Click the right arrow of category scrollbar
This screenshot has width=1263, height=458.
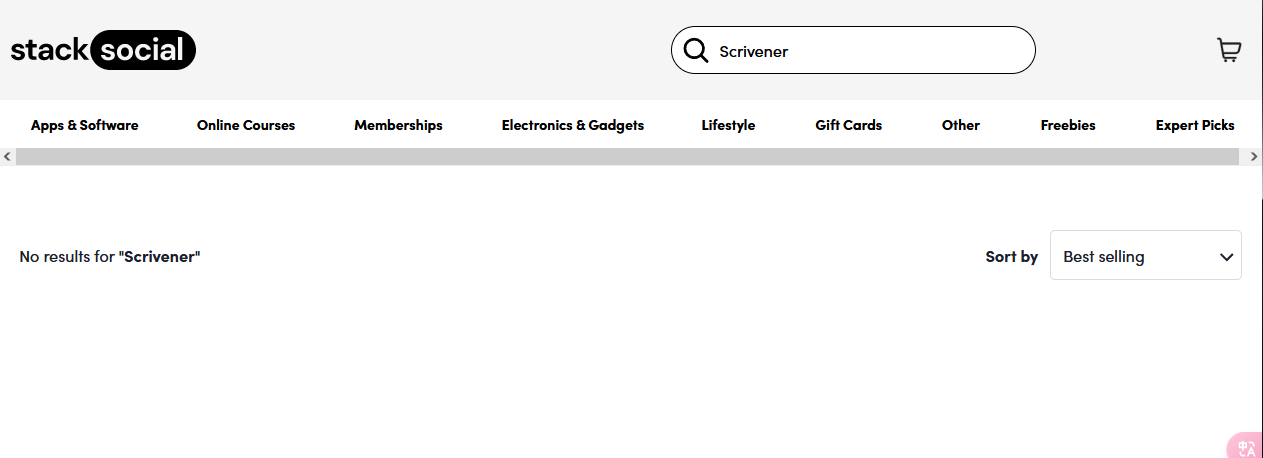(1254, 157)
